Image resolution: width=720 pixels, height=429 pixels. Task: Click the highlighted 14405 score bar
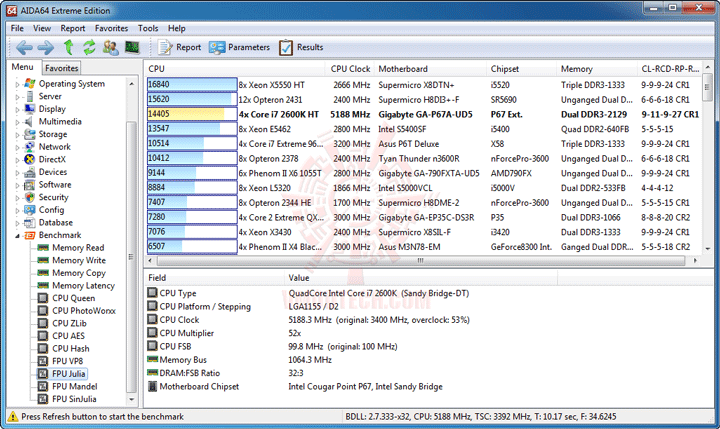pos(192,114)
